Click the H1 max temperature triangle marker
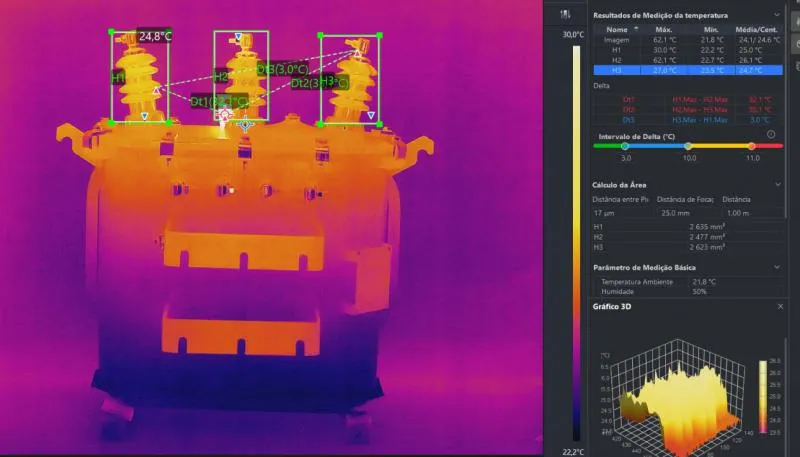 (156, 90)
